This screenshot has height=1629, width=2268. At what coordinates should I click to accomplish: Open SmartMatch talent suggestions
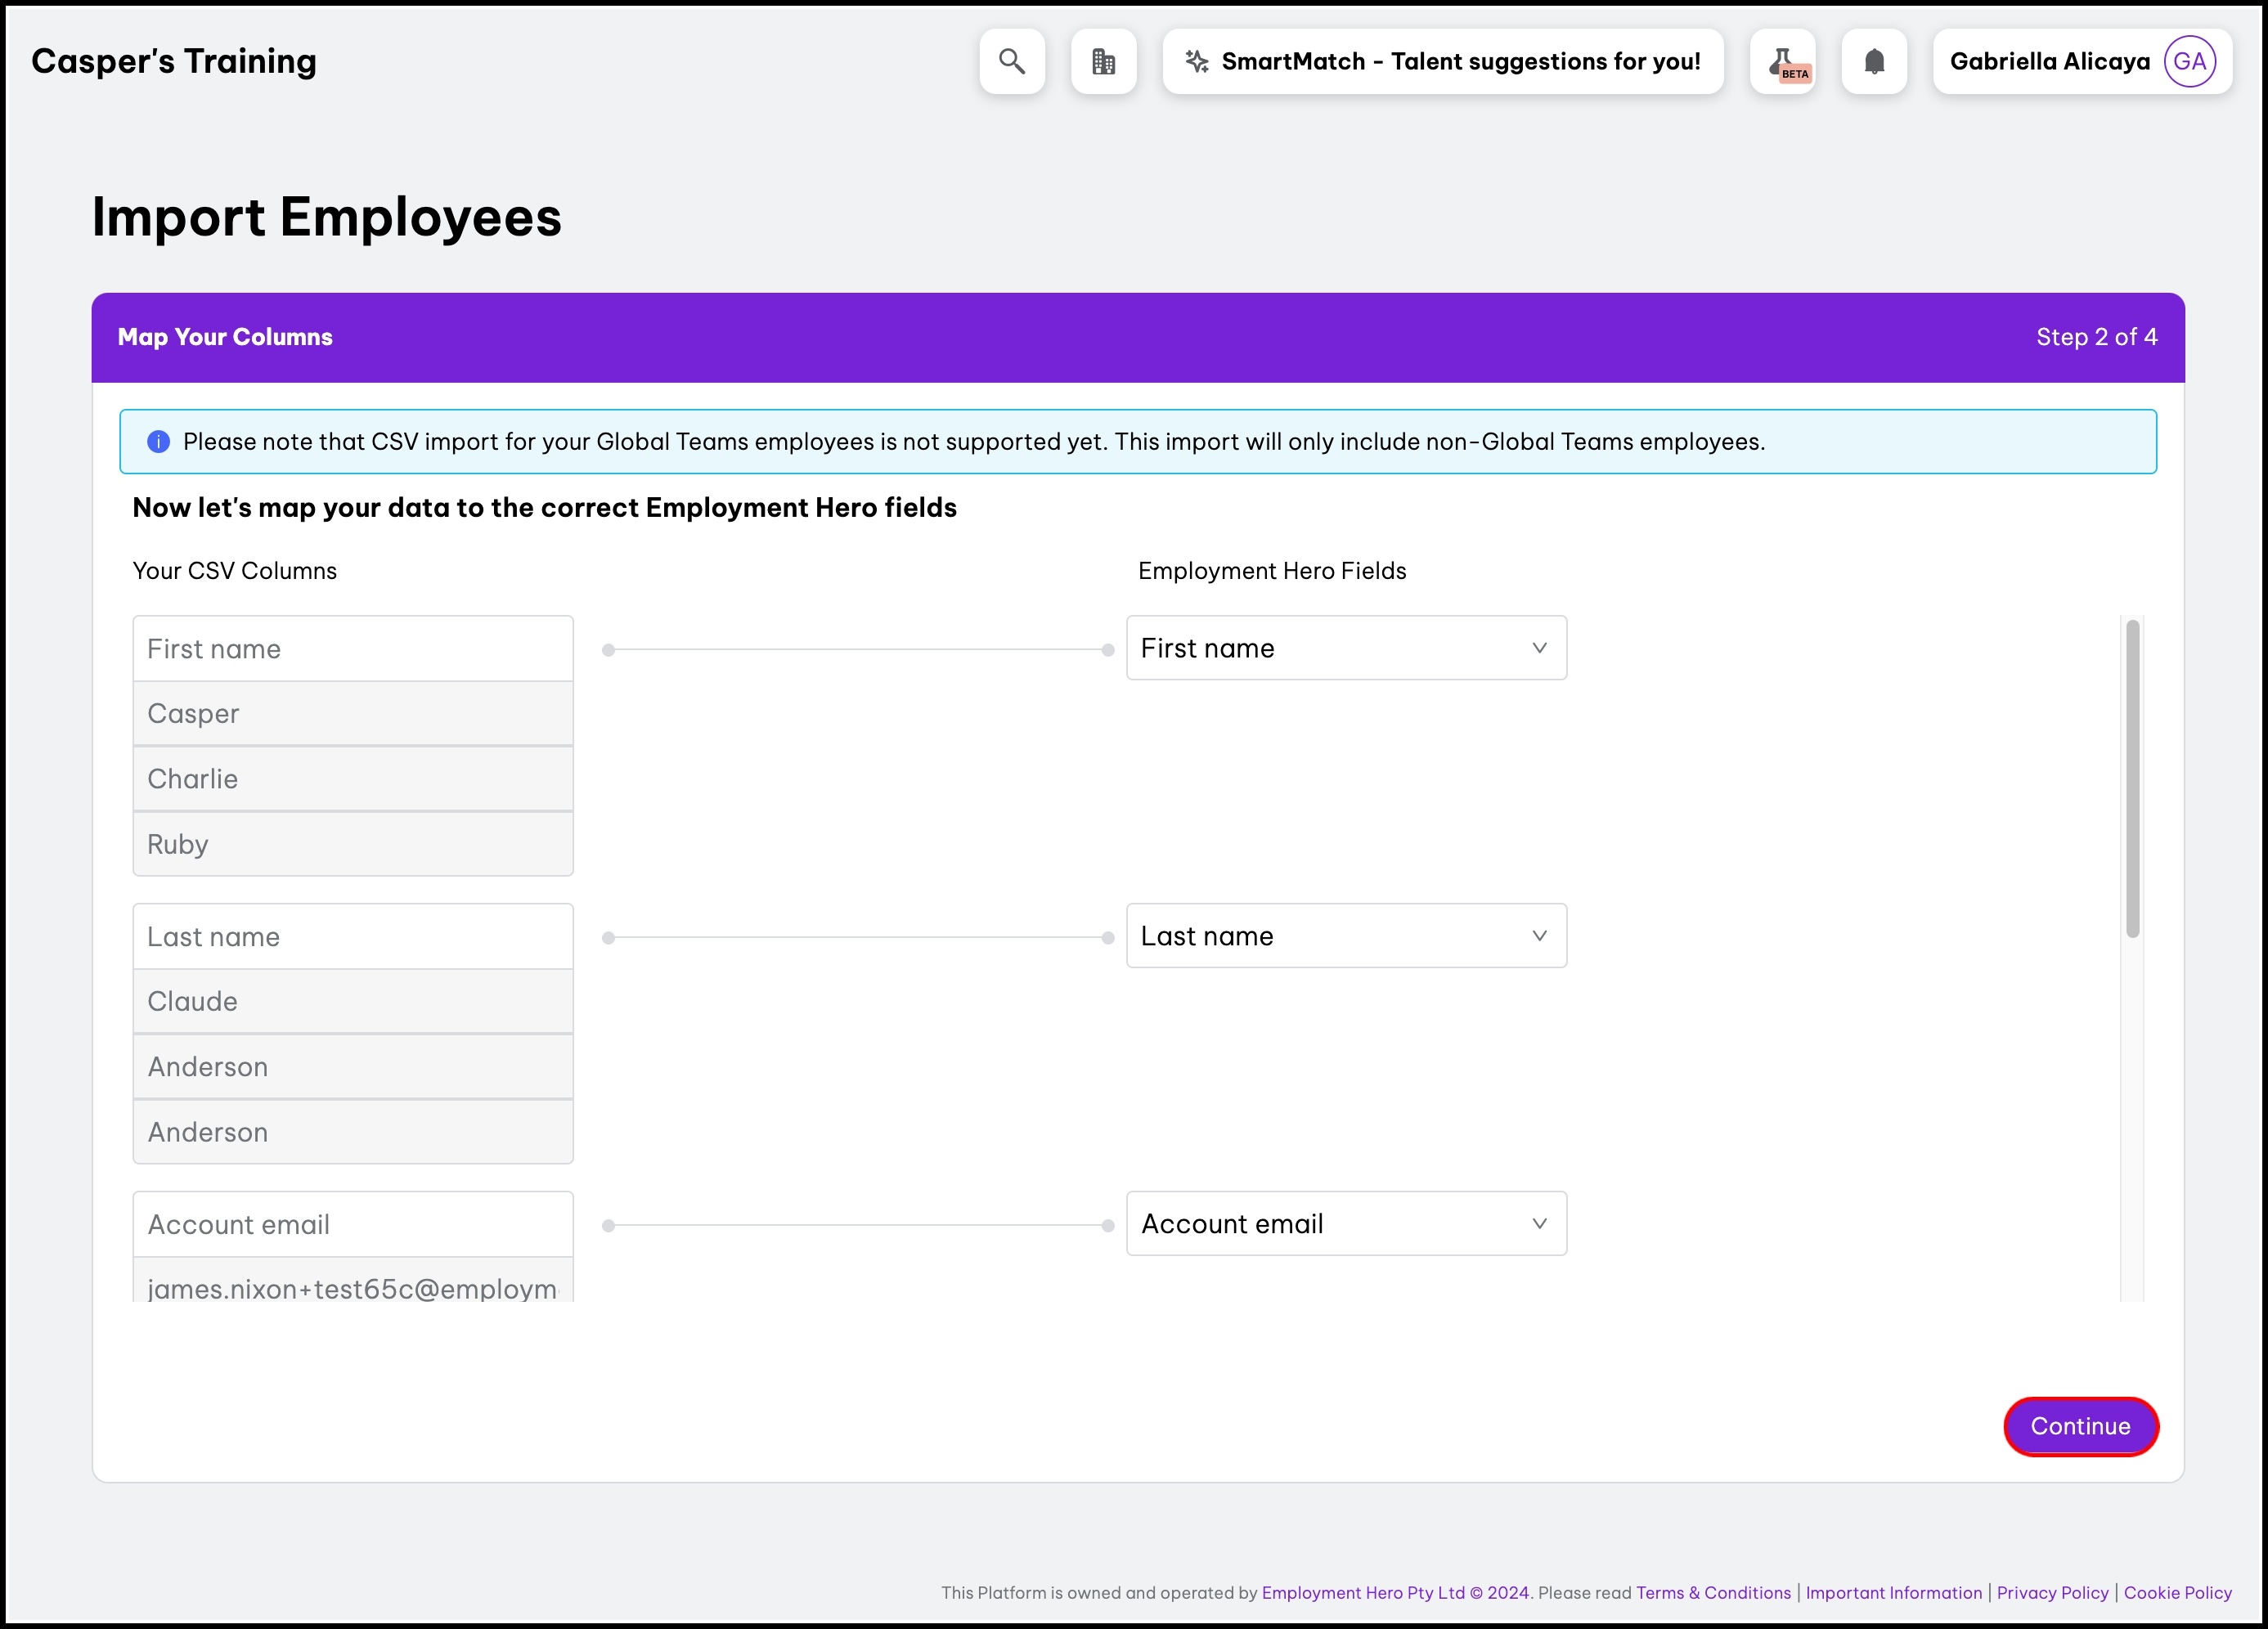click(x=1460, y=61)
